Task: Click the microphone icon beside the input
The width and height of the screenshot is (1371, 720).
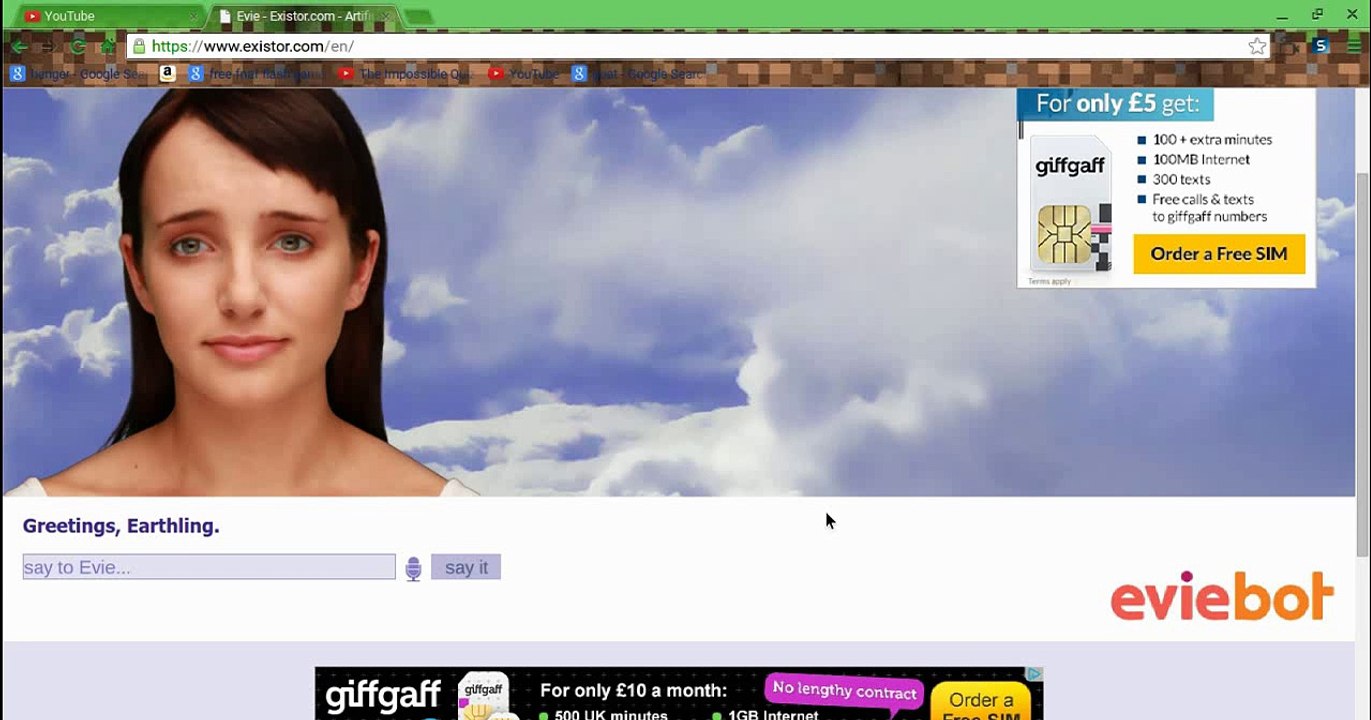Action: coord(413,569)
